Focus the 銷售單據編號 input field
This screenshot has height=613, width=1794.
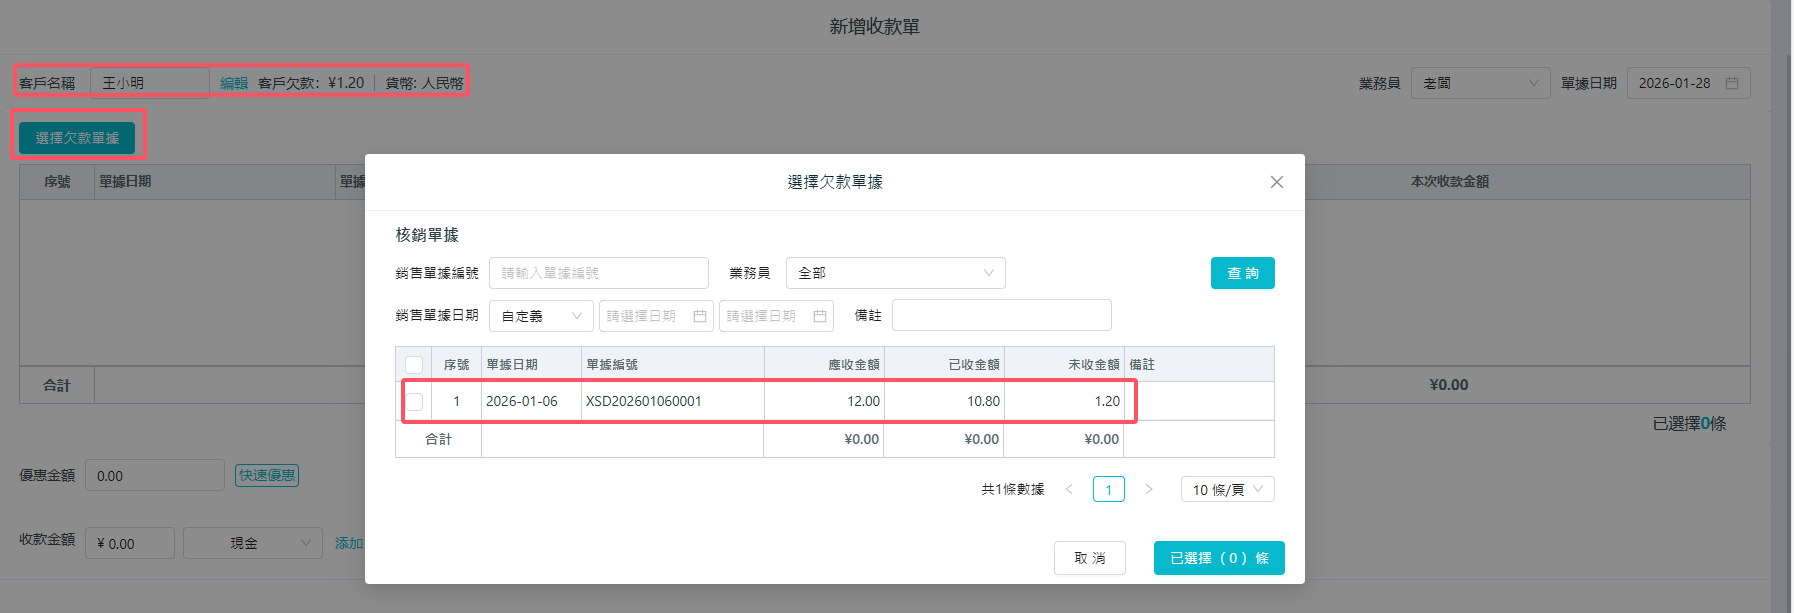pyautogui.click(x=598, y=273)
